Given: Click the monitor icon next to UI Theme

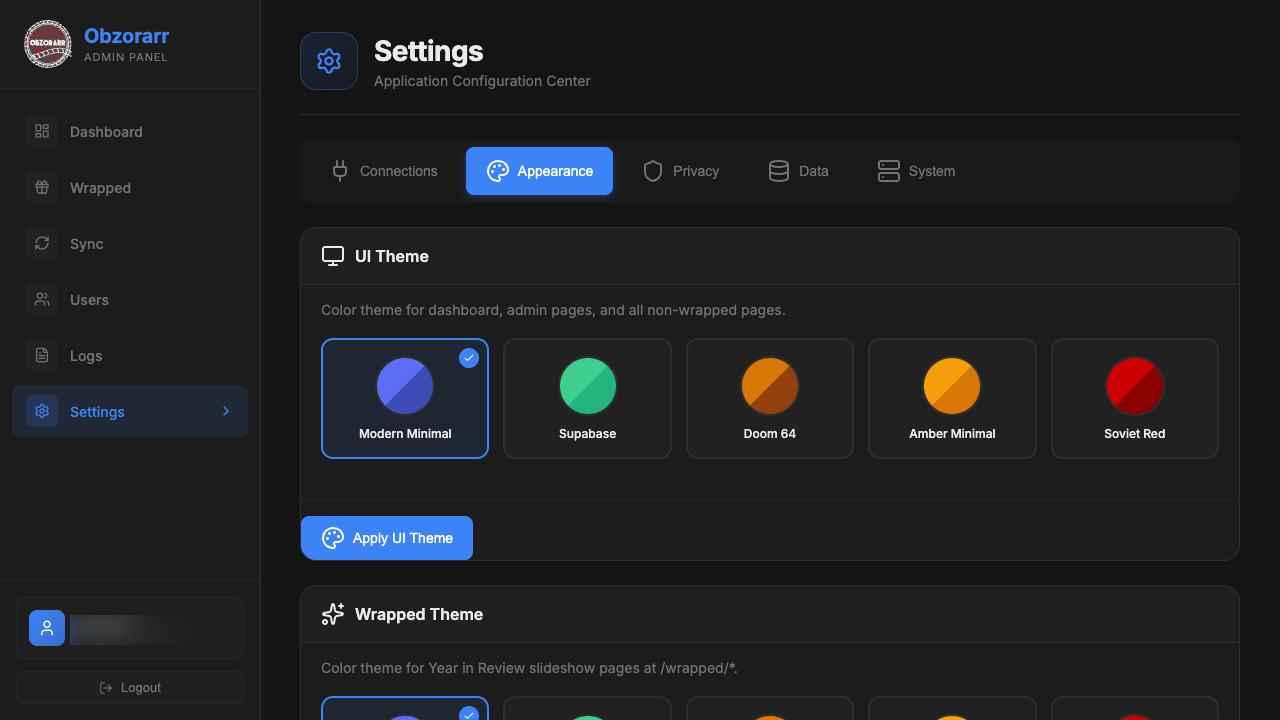Looking at the screenshot, I should (333, 256).
